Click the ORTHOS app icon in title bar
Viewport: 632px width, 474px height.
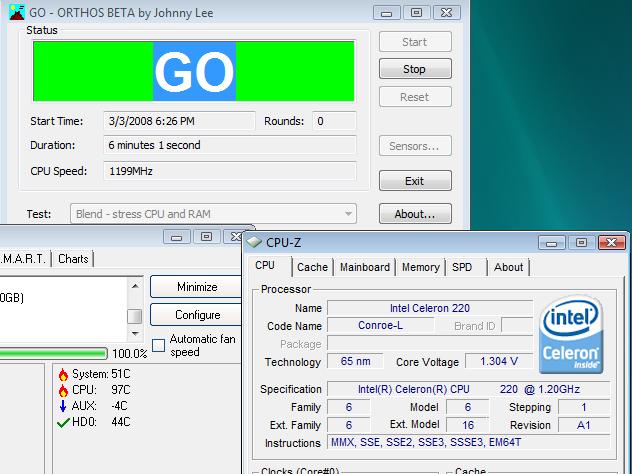[x=17, y=12]
